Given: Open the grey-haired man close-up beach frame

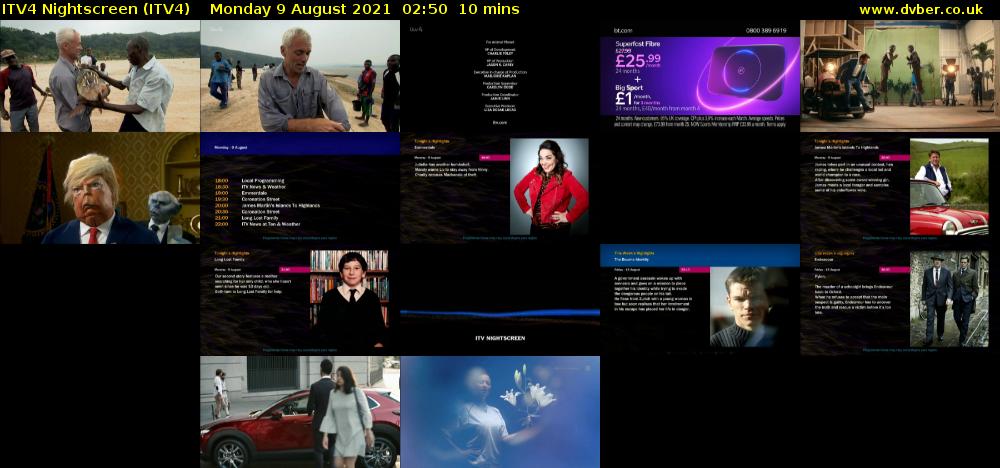Looking at the screenshot, I should tap(300, 76).
